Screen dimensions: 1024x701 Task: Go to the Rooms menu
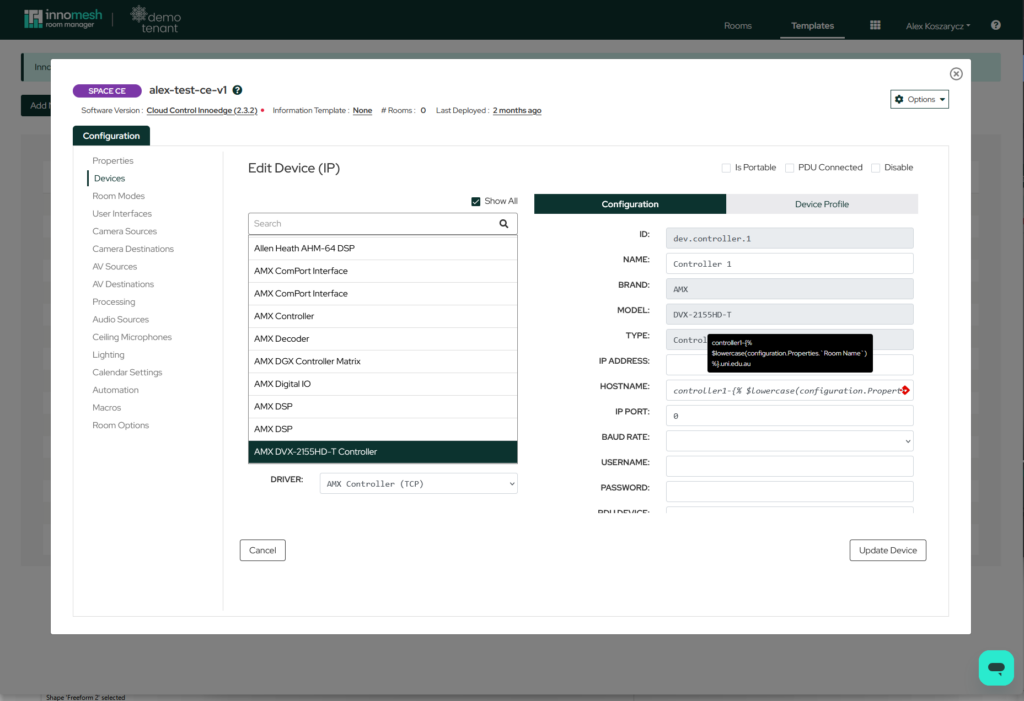[x=738, y=26]
